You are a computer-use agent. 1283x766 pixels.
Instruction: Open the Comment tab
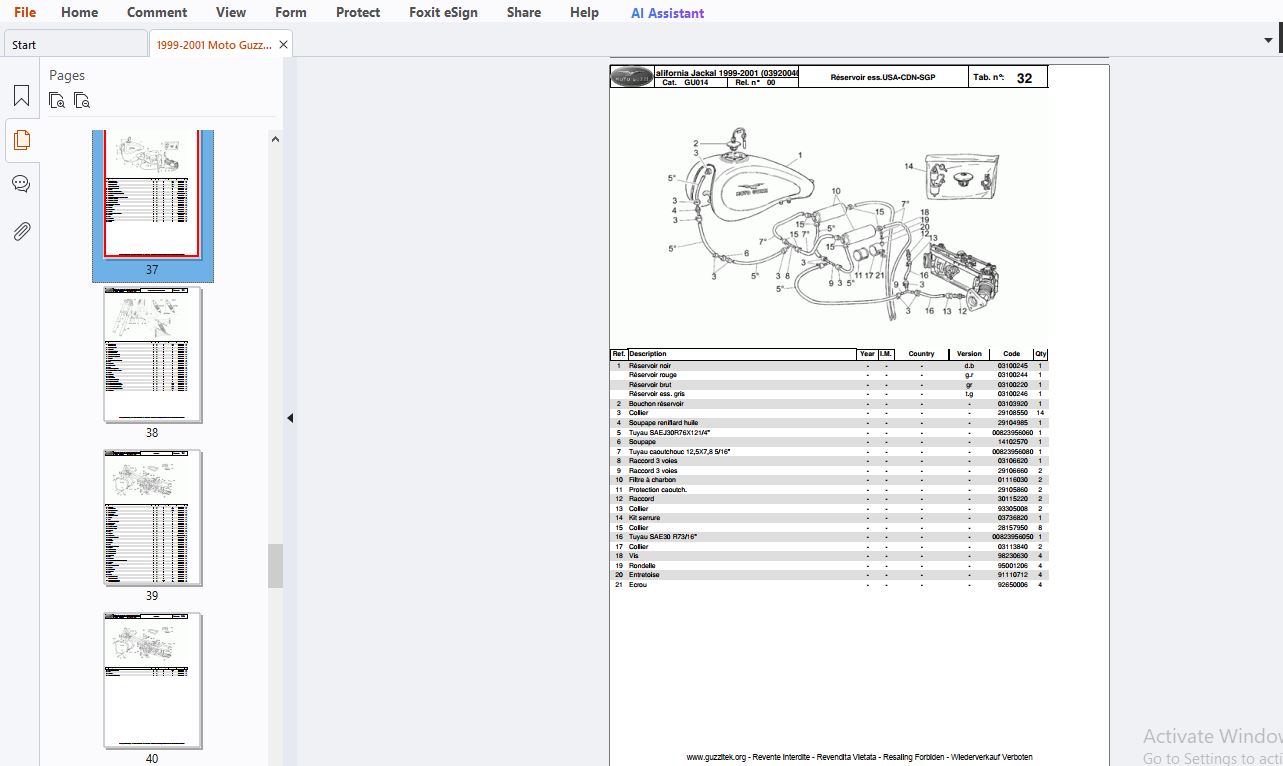pyautogui.click(x=157, y=12)
